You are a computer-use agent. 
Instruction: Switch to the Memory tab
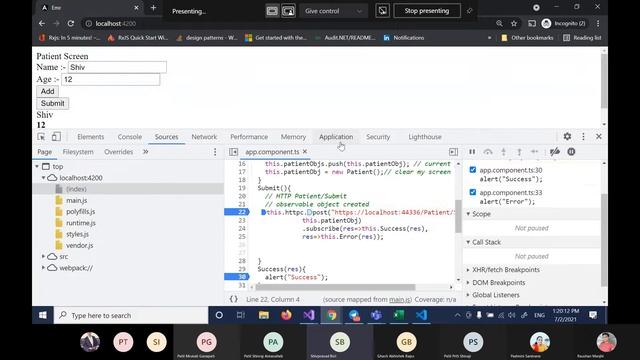pyautogui.click(x=293, y=137)
